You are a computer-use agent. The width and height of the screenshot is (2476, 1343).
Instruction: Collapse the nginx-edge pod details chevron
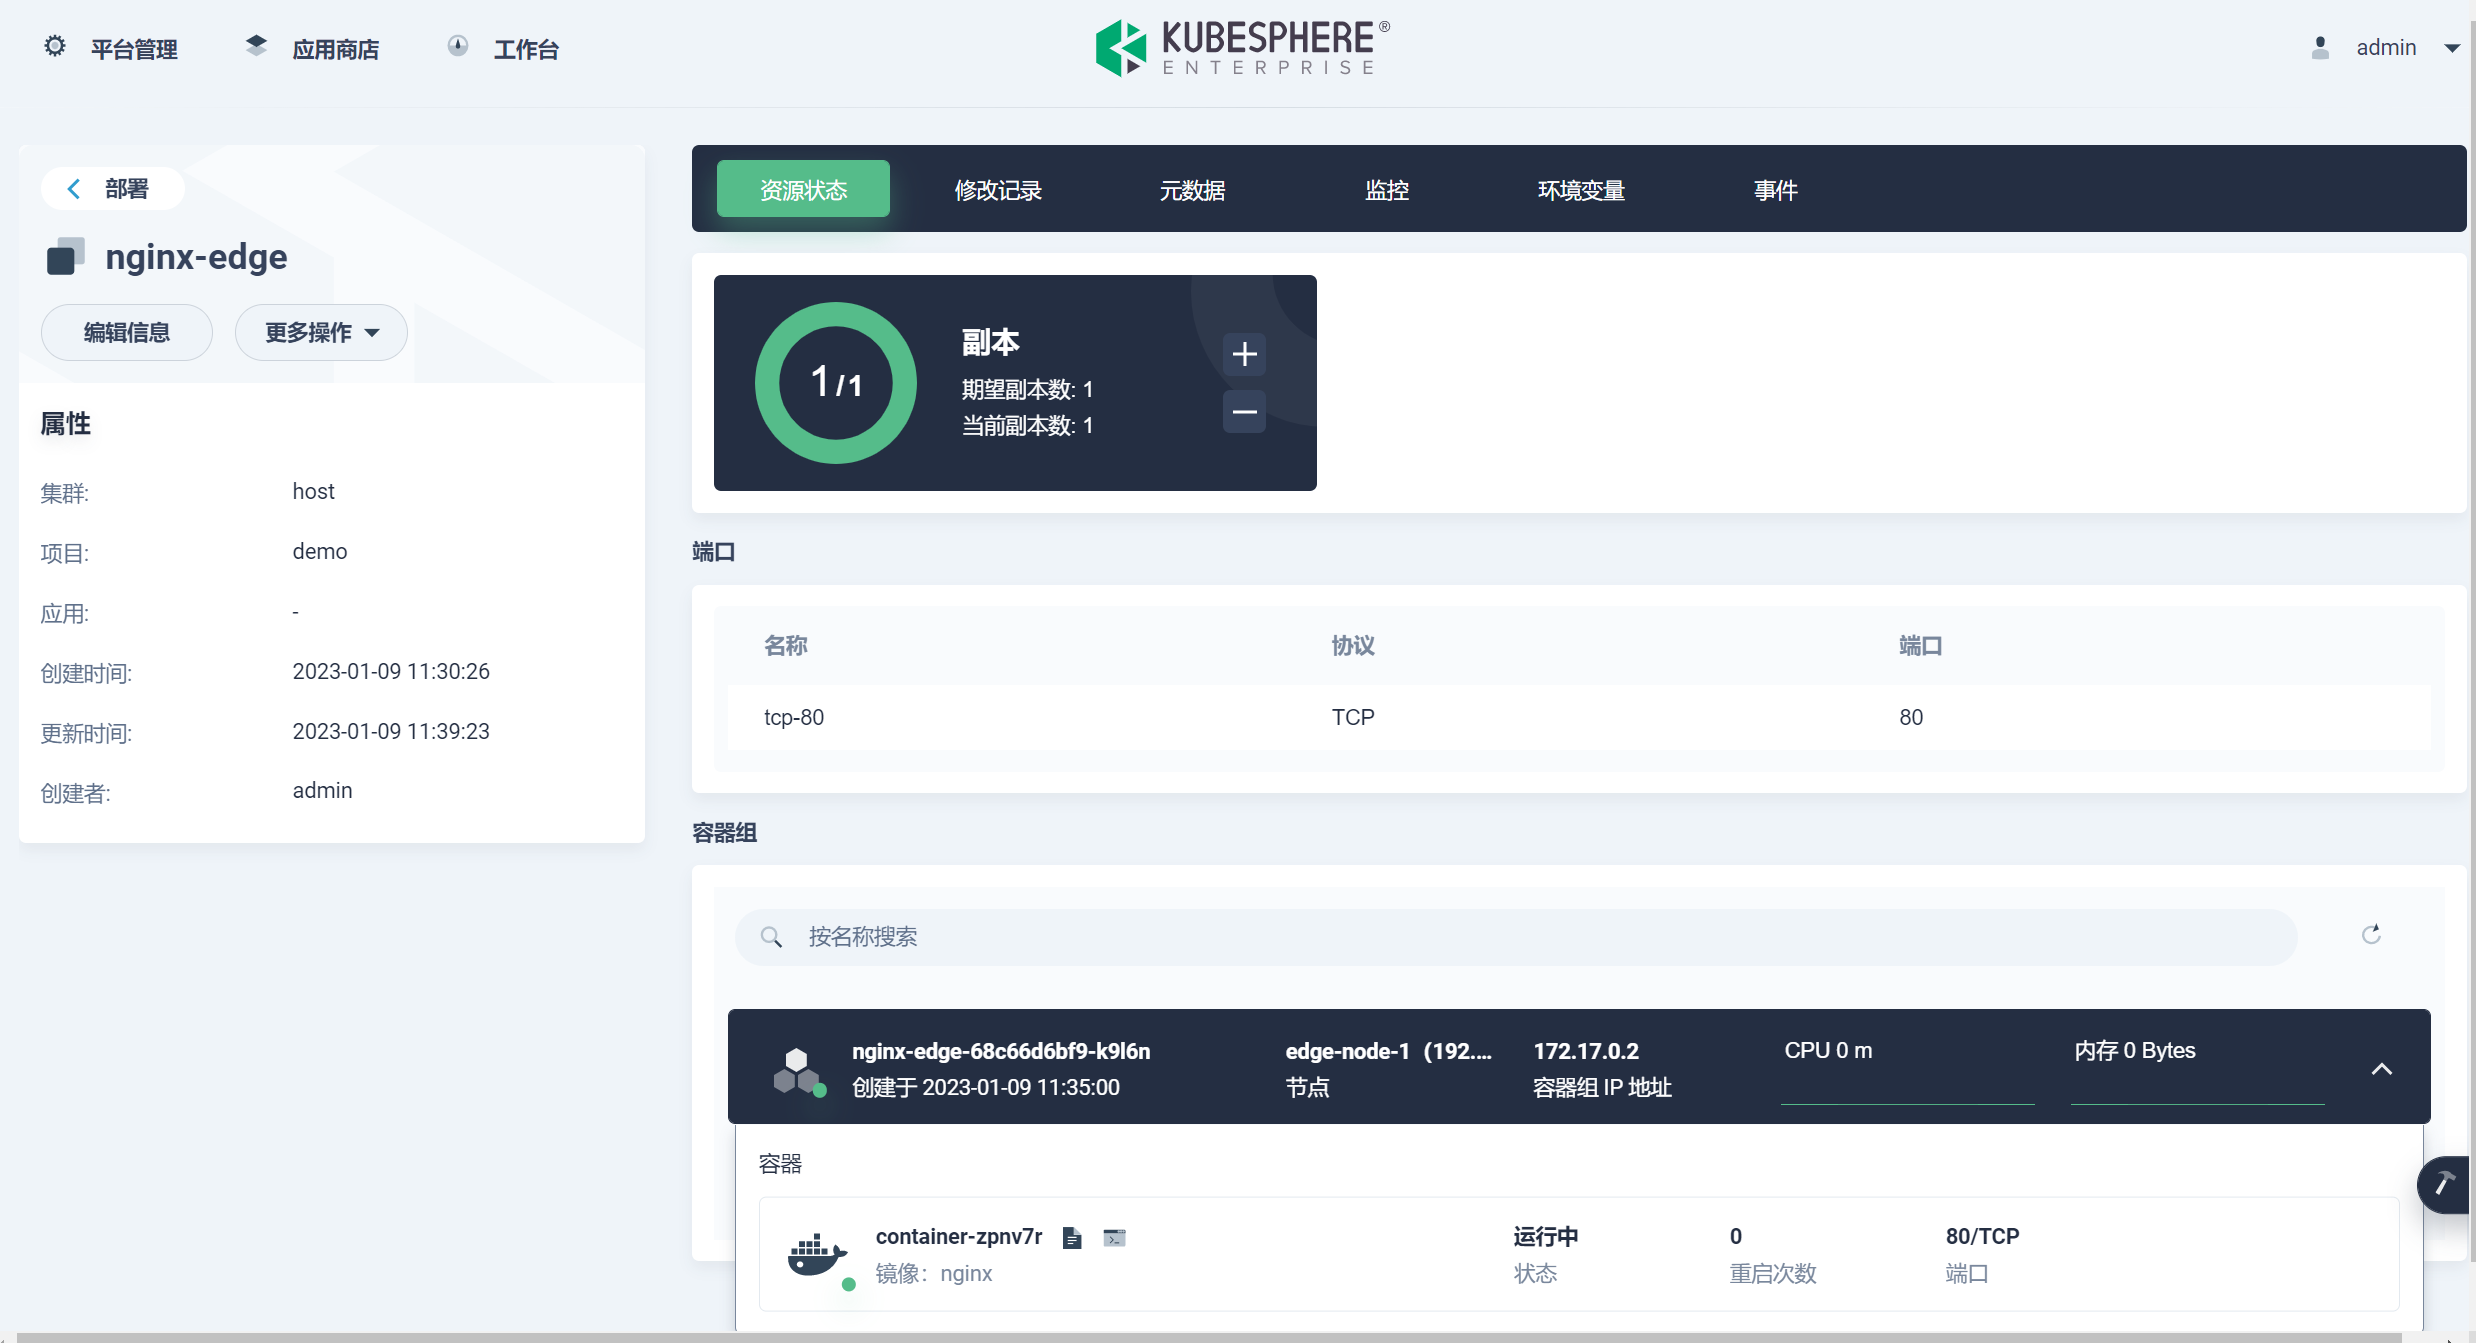[2382, 1069]
